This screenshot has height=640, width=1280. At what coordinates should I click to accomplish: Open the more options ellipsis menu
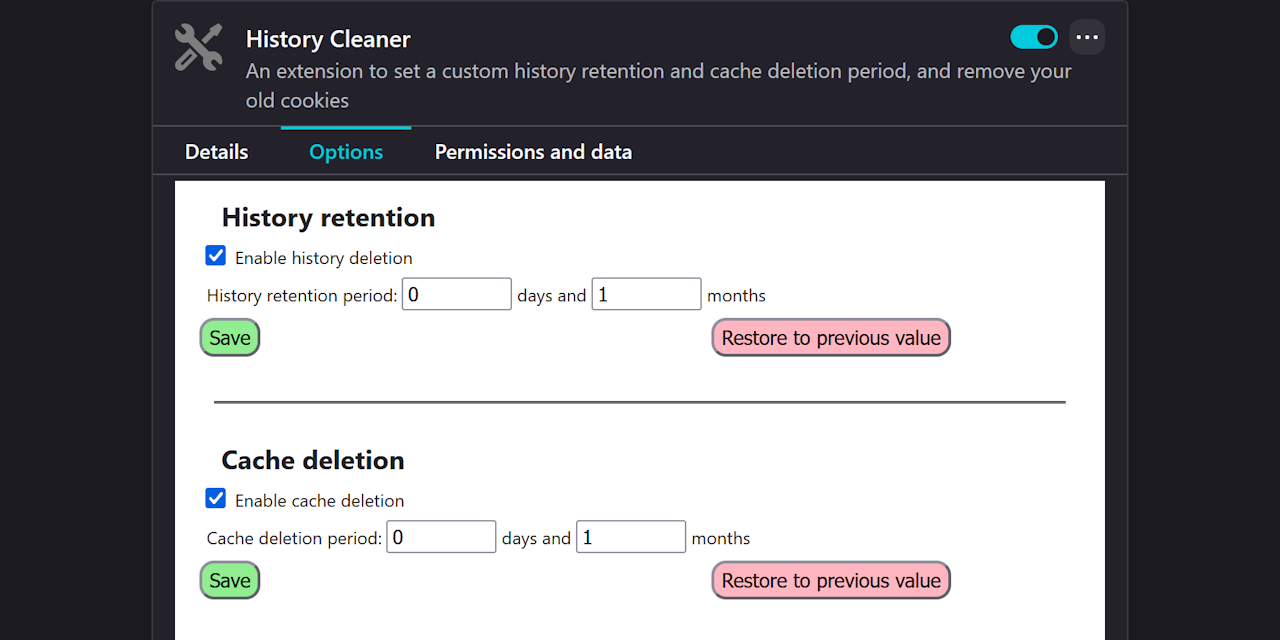coord(1087,37)
